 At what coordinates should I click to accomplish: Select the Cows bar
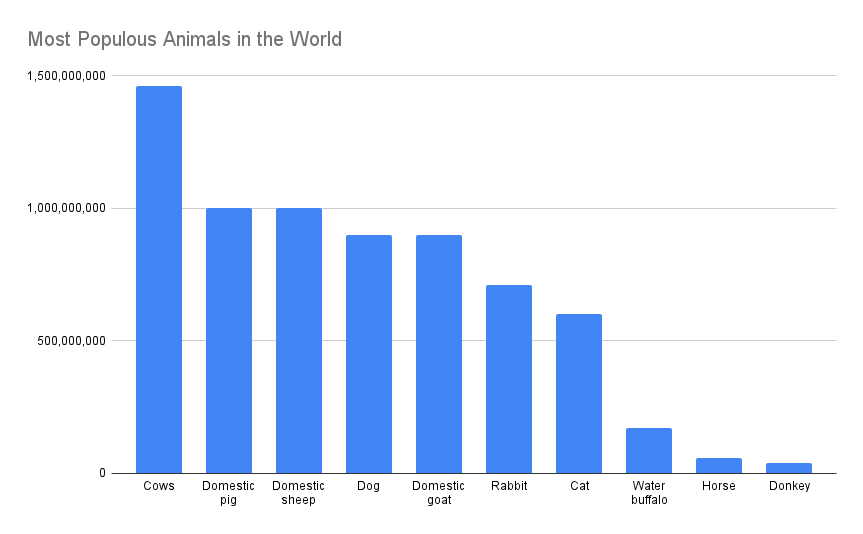(x=159, y=280)
